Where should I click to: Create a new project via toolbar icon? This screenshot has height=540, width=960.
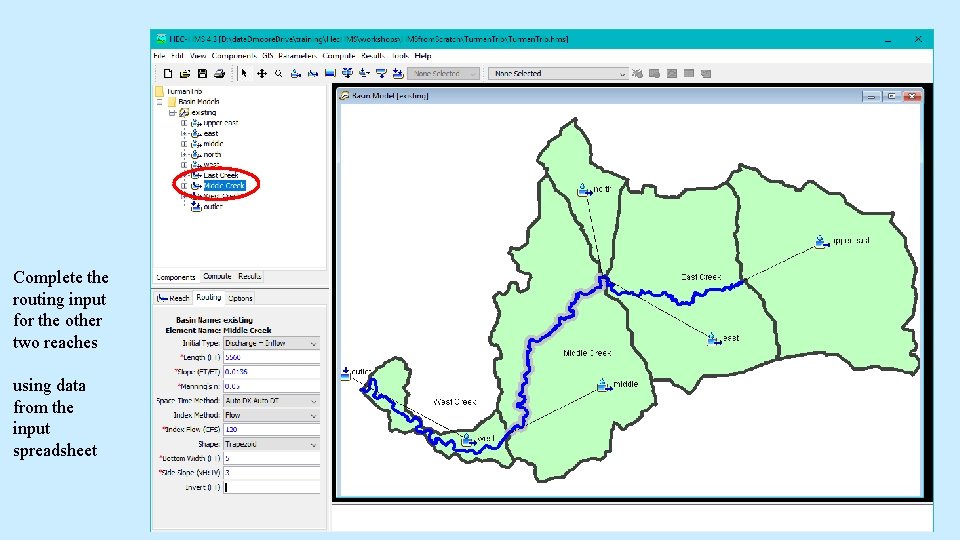click(168, 73)
